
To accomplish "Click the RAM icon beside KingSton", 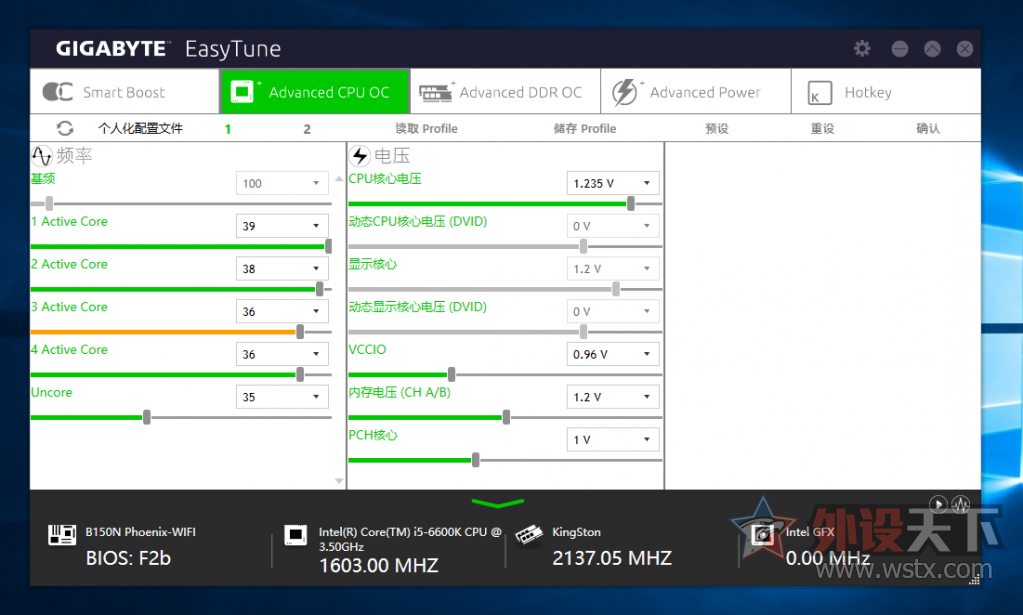I will pos(529,535).
